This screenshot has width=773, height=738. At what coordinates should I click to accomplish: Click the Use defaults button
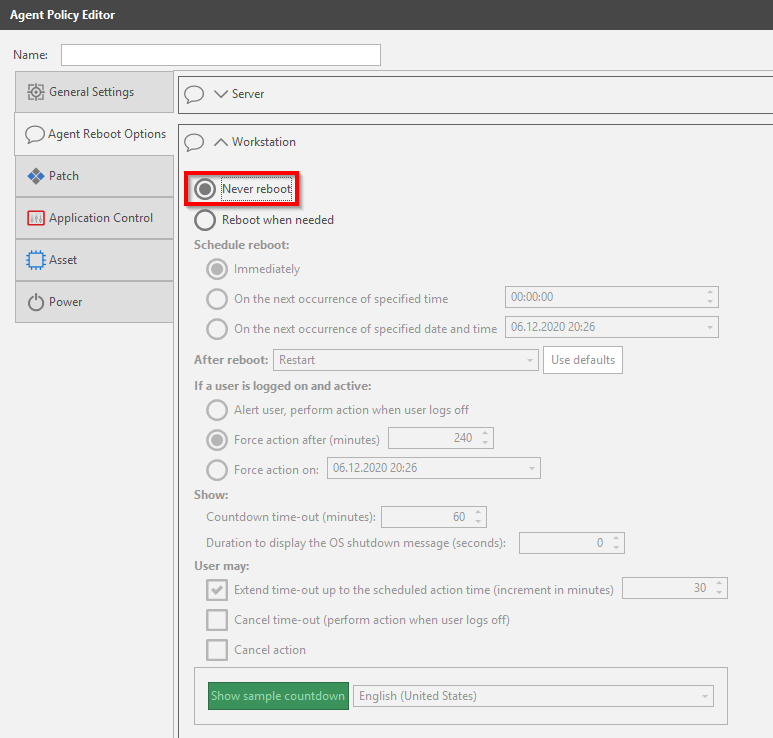click(583, 360)
